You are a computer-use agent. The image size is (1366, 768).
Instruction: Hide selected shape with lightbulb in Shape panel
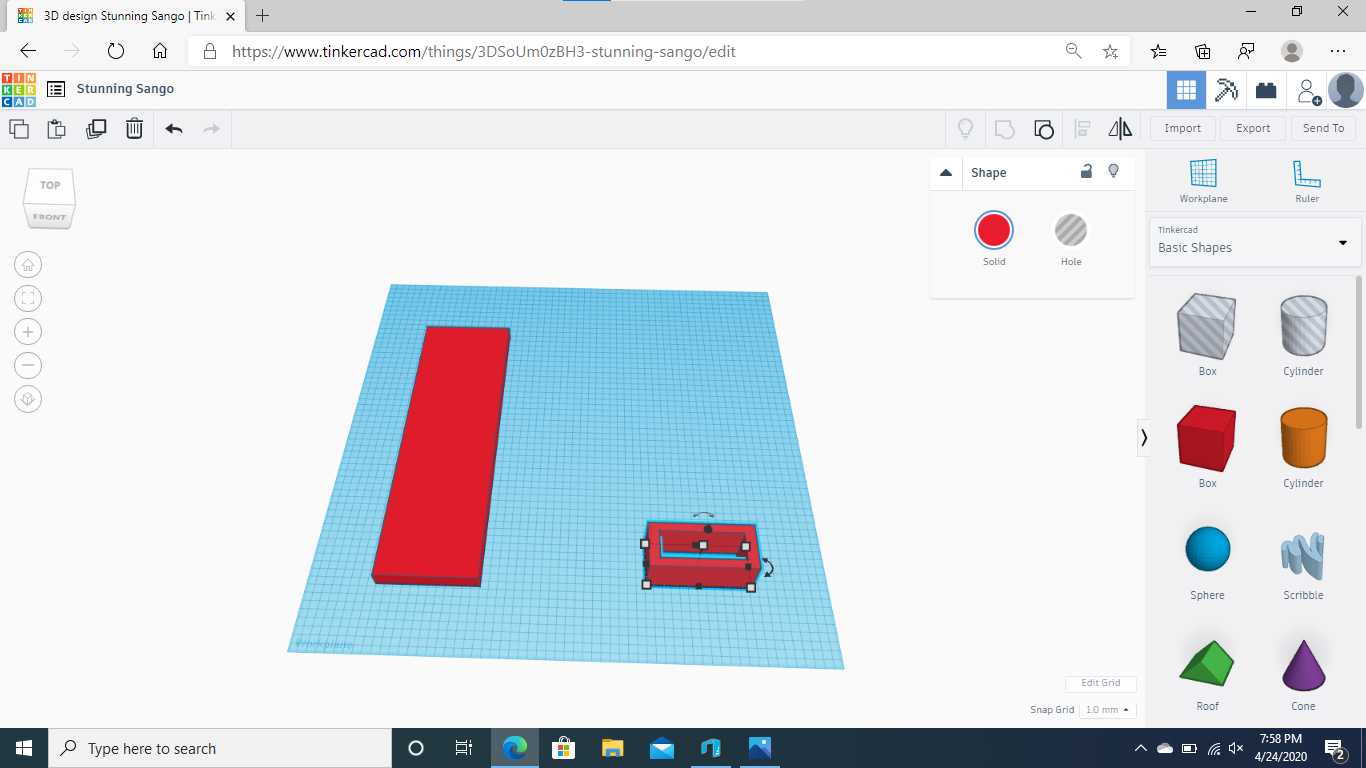click(1113, 171)
